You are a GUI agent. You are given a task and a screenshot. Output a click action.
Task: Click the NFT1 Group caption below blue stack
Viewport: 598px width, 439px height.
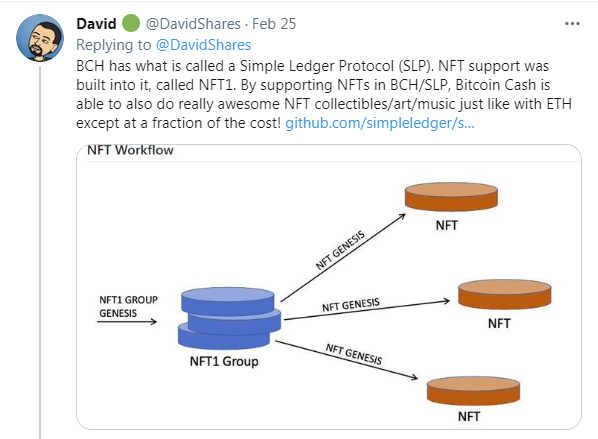pos(224,361)
